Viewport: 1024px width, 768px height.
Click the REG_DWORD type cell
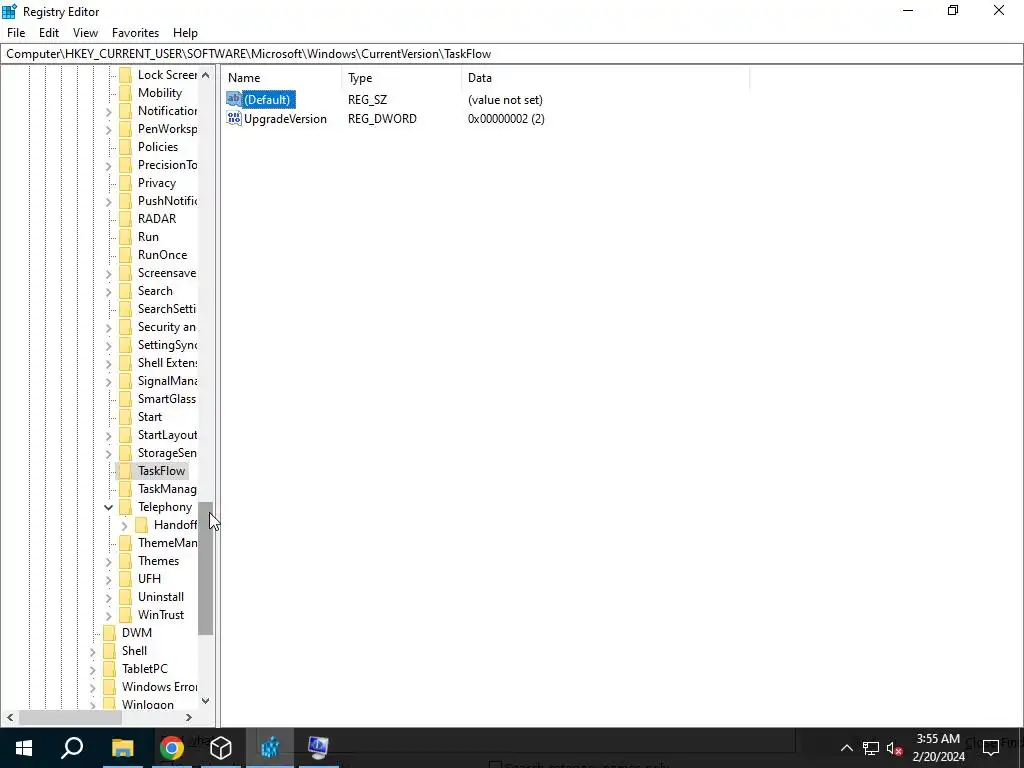click(382, 119)
